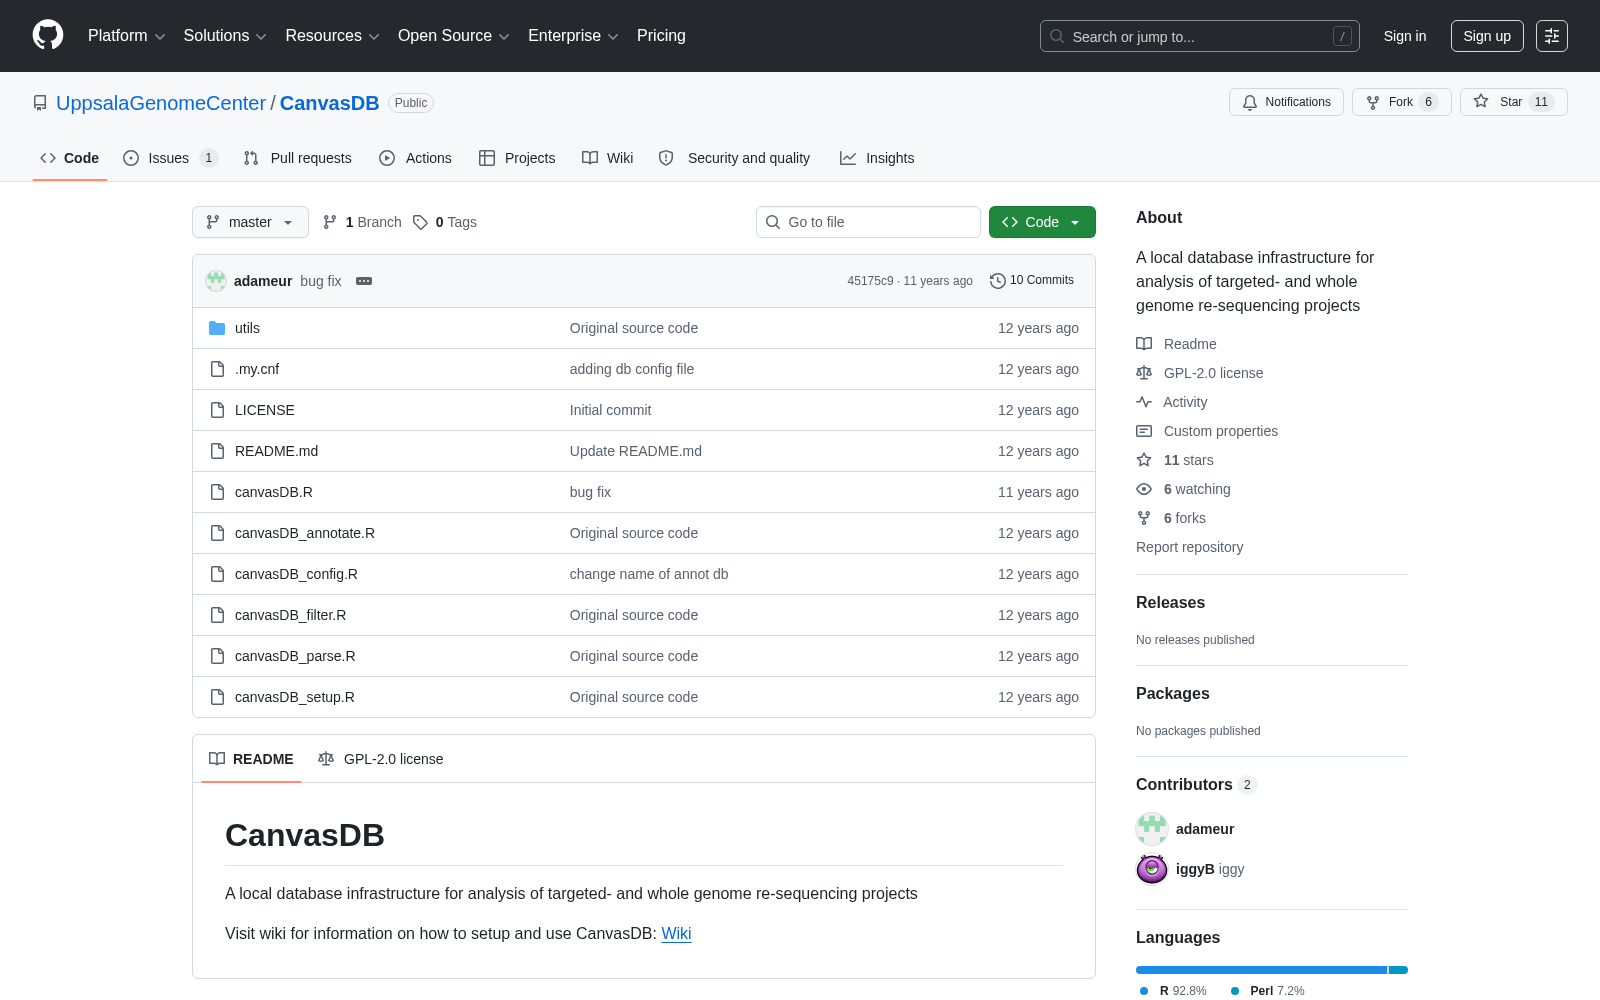
Task: Click file icon next to LICENSE
Action: point(217,410)
